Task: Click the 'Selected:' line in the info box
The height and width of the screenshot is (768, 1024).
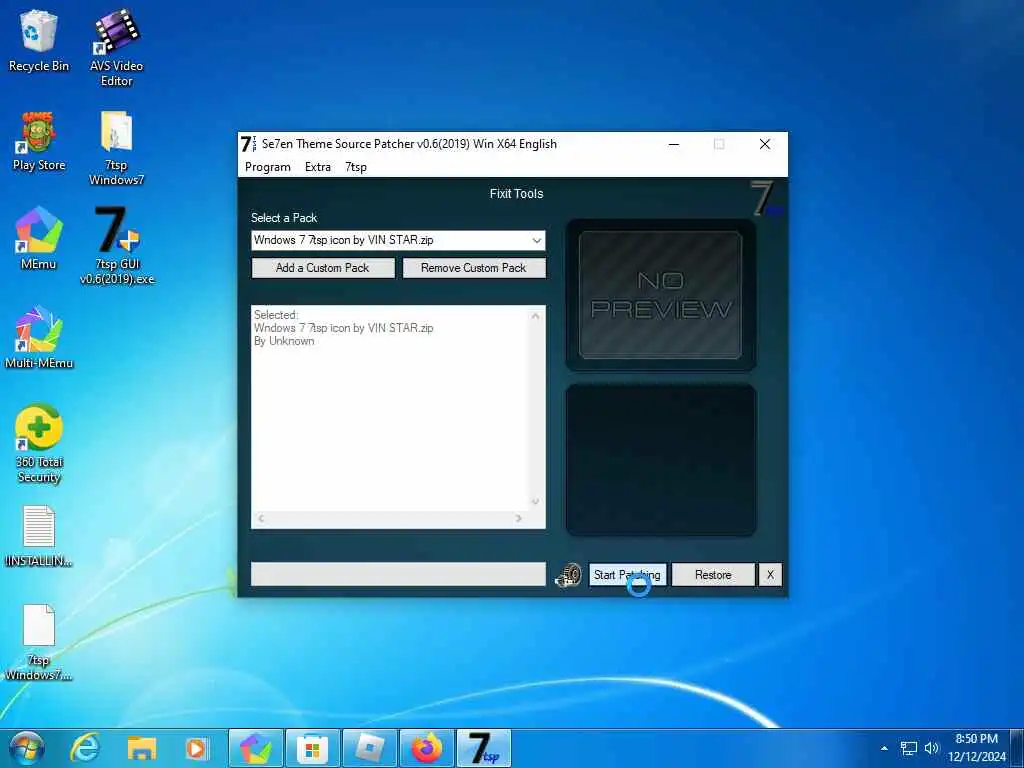Action: pyautogui.click(x=276, y=315)
